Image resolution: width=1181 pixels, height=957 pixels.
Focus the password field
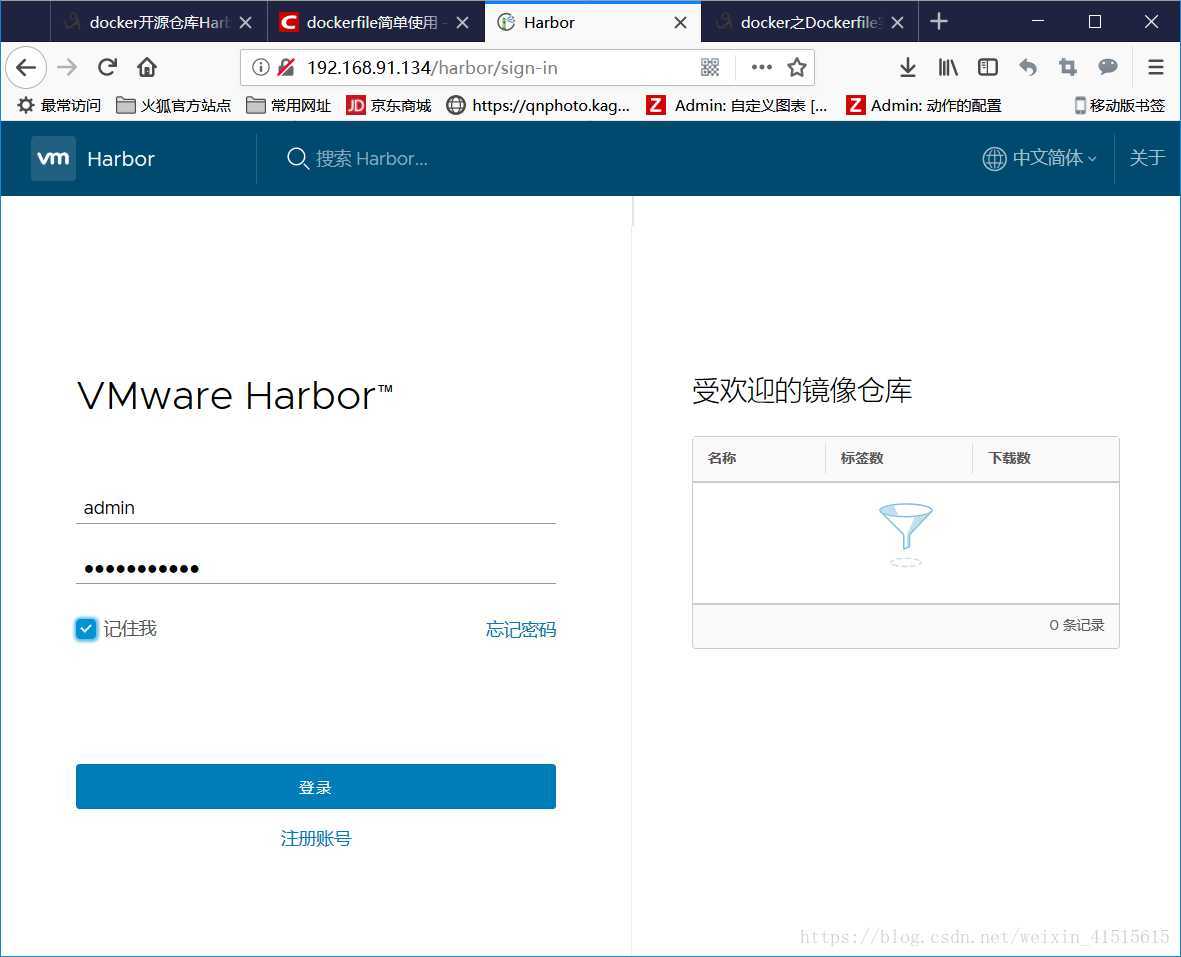[x=316, y=568]
